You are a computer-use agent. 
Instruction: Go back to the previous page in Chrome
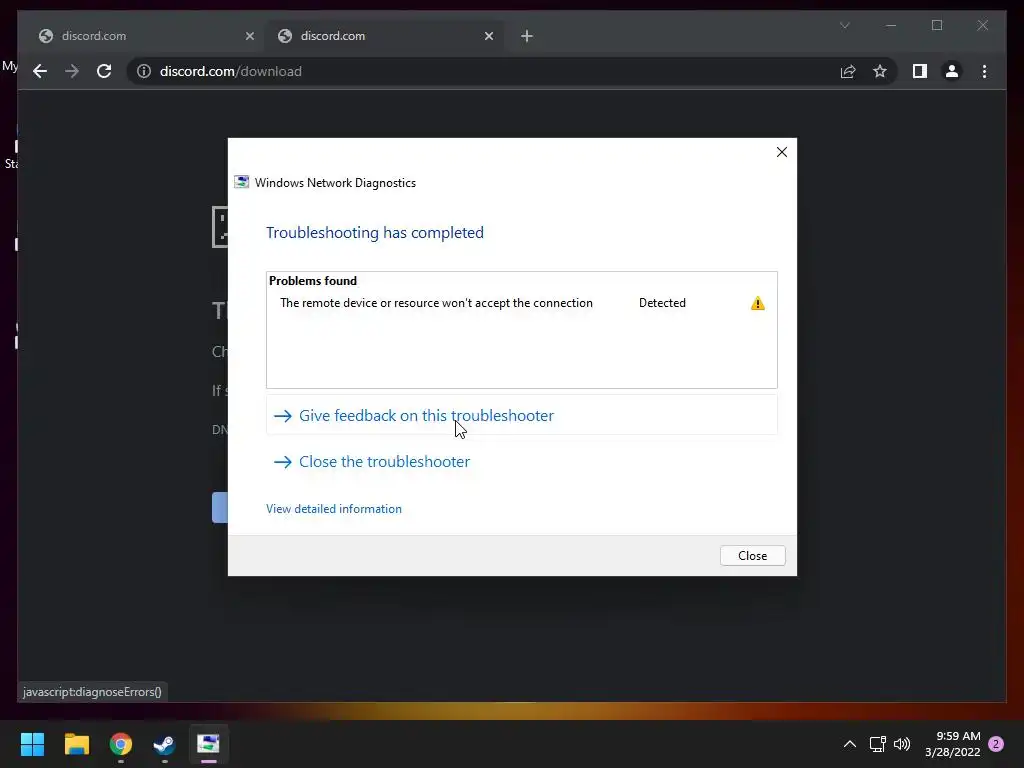(40, 71)
